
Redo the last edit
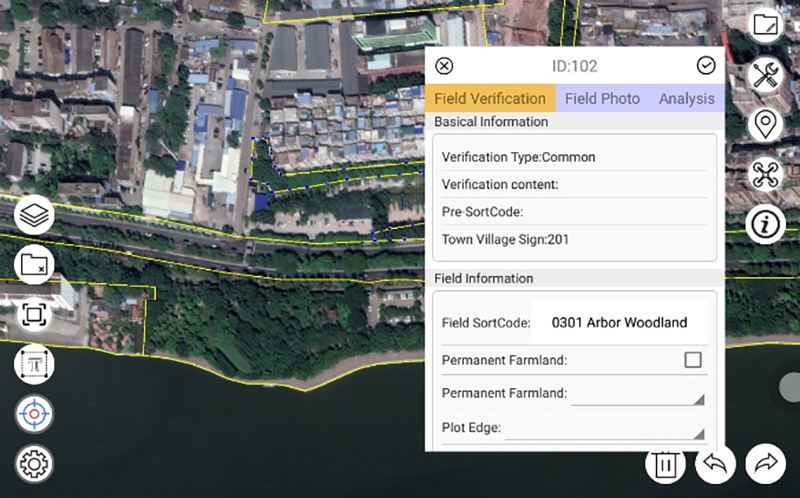(x=765, y=464)
